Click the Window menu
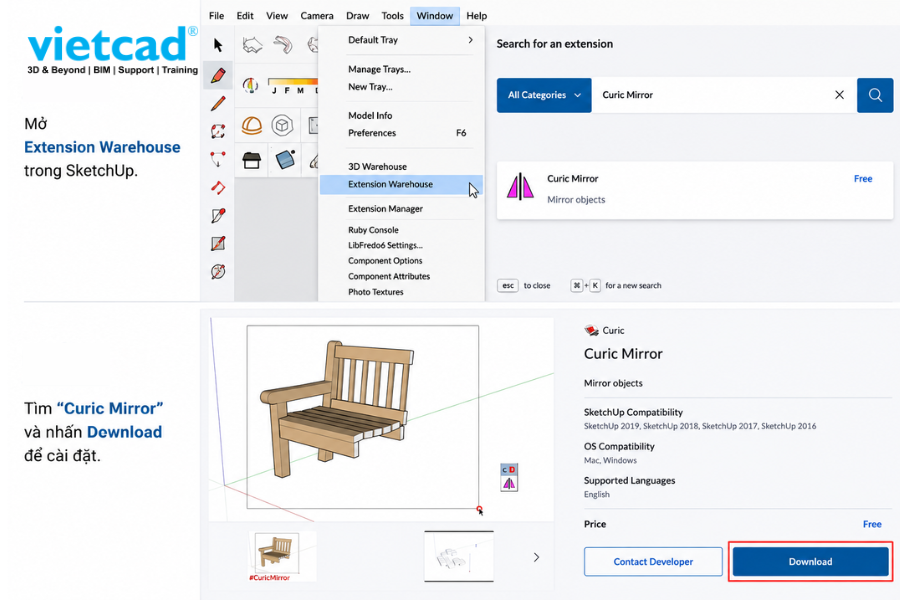900x600 pixels. 435,16
